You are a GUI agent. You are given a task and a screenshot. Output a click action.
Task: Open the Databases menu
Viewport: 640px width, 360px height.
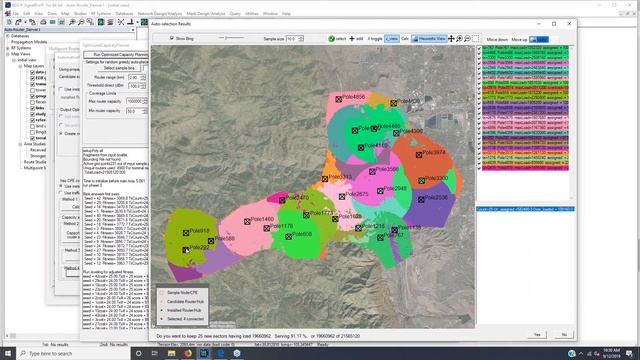[x=124, y=14]
